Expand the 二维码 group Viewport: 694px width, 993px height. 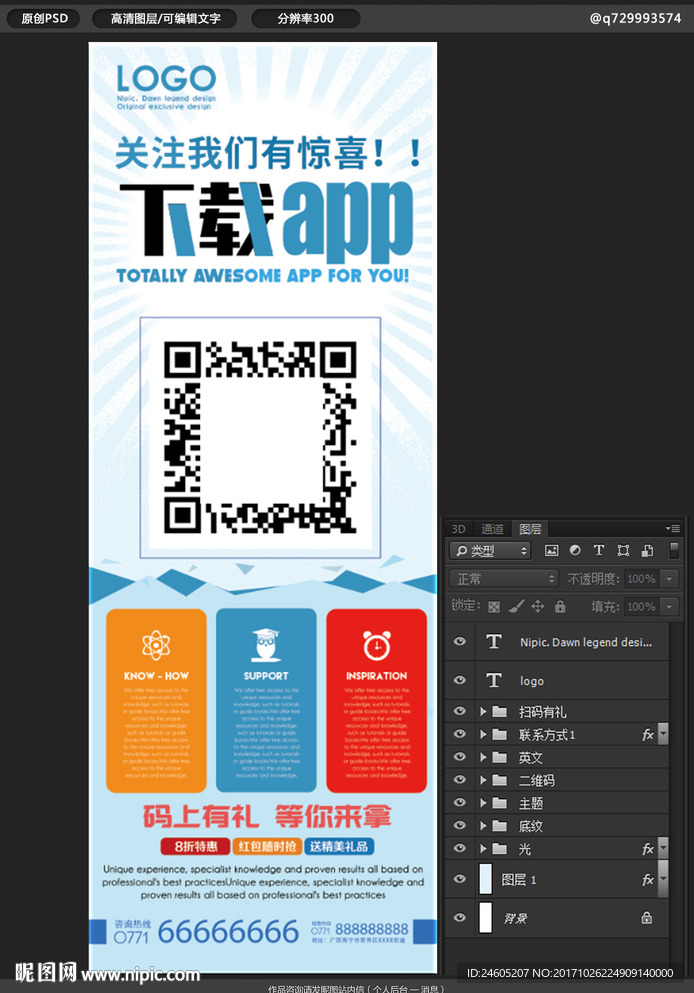point(483,780)
